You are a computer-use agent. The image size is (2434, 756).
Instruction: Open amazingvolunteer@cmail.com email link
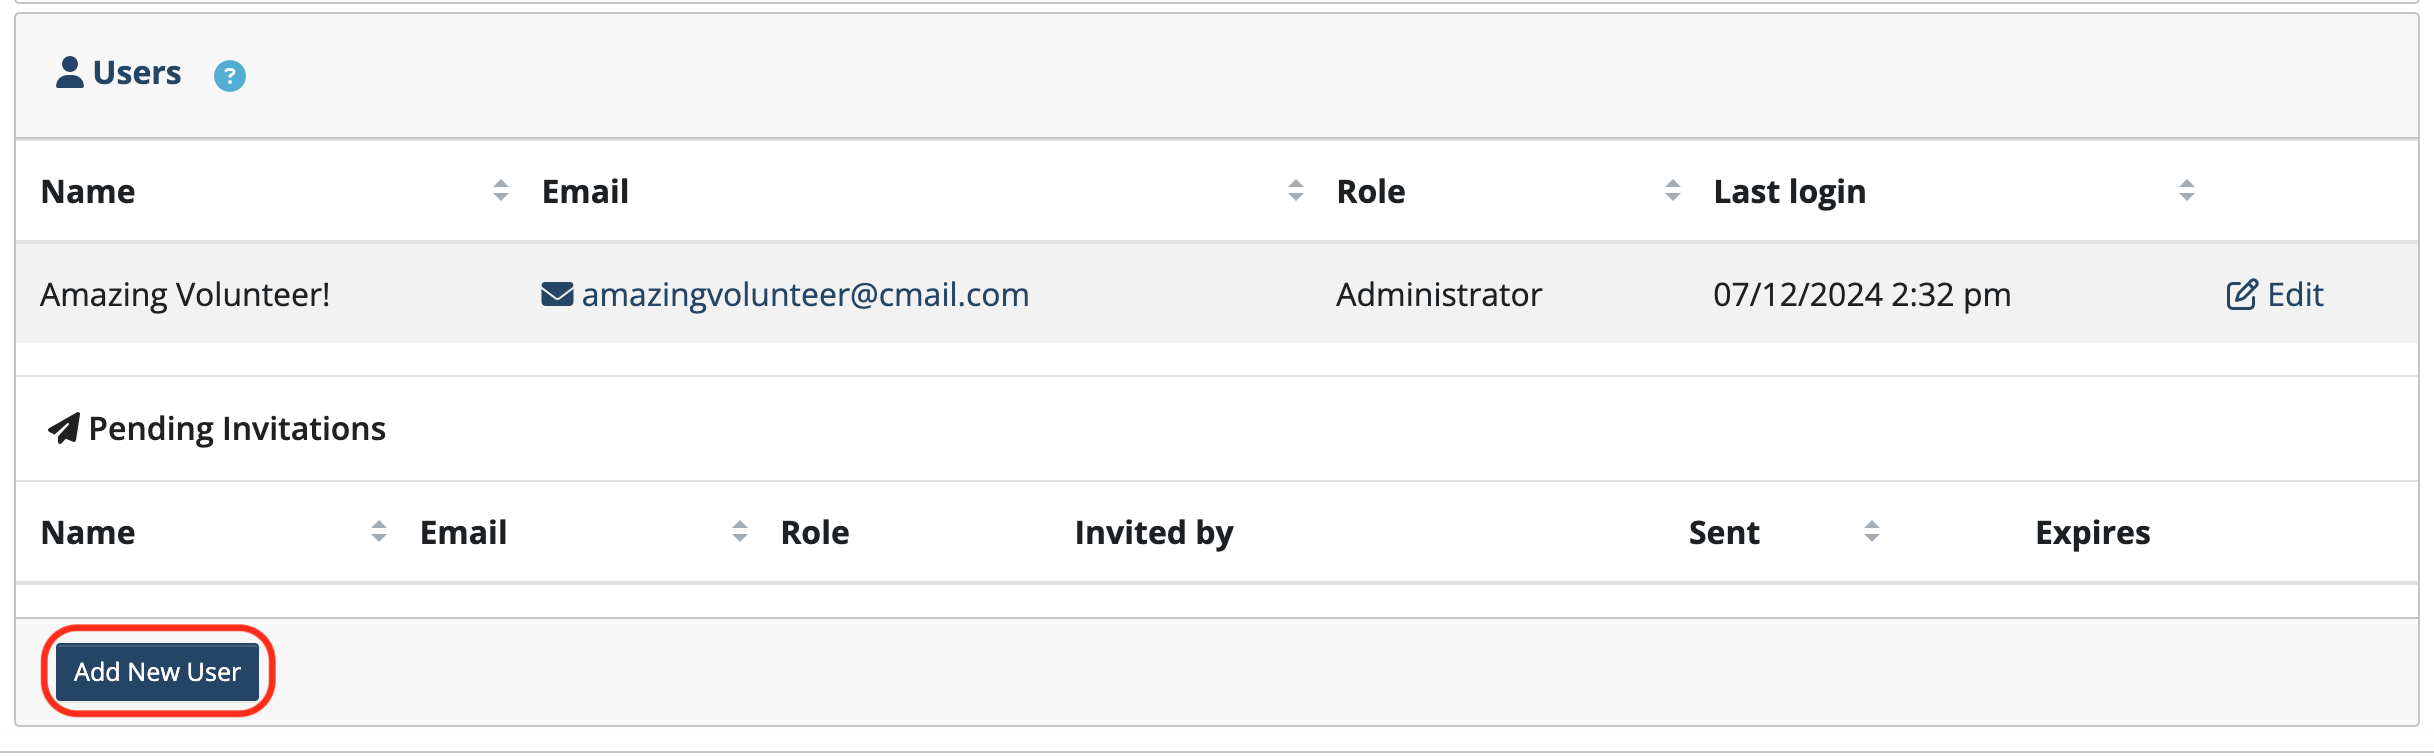pyautogui.click(x=805, y=294)
